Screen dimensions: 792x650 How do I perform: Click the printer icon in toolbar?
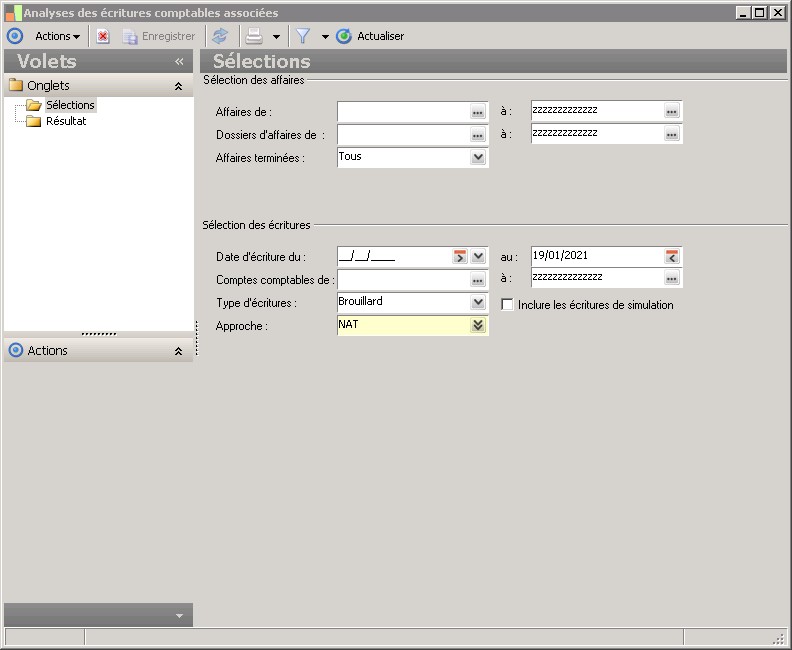pos(254,36)
